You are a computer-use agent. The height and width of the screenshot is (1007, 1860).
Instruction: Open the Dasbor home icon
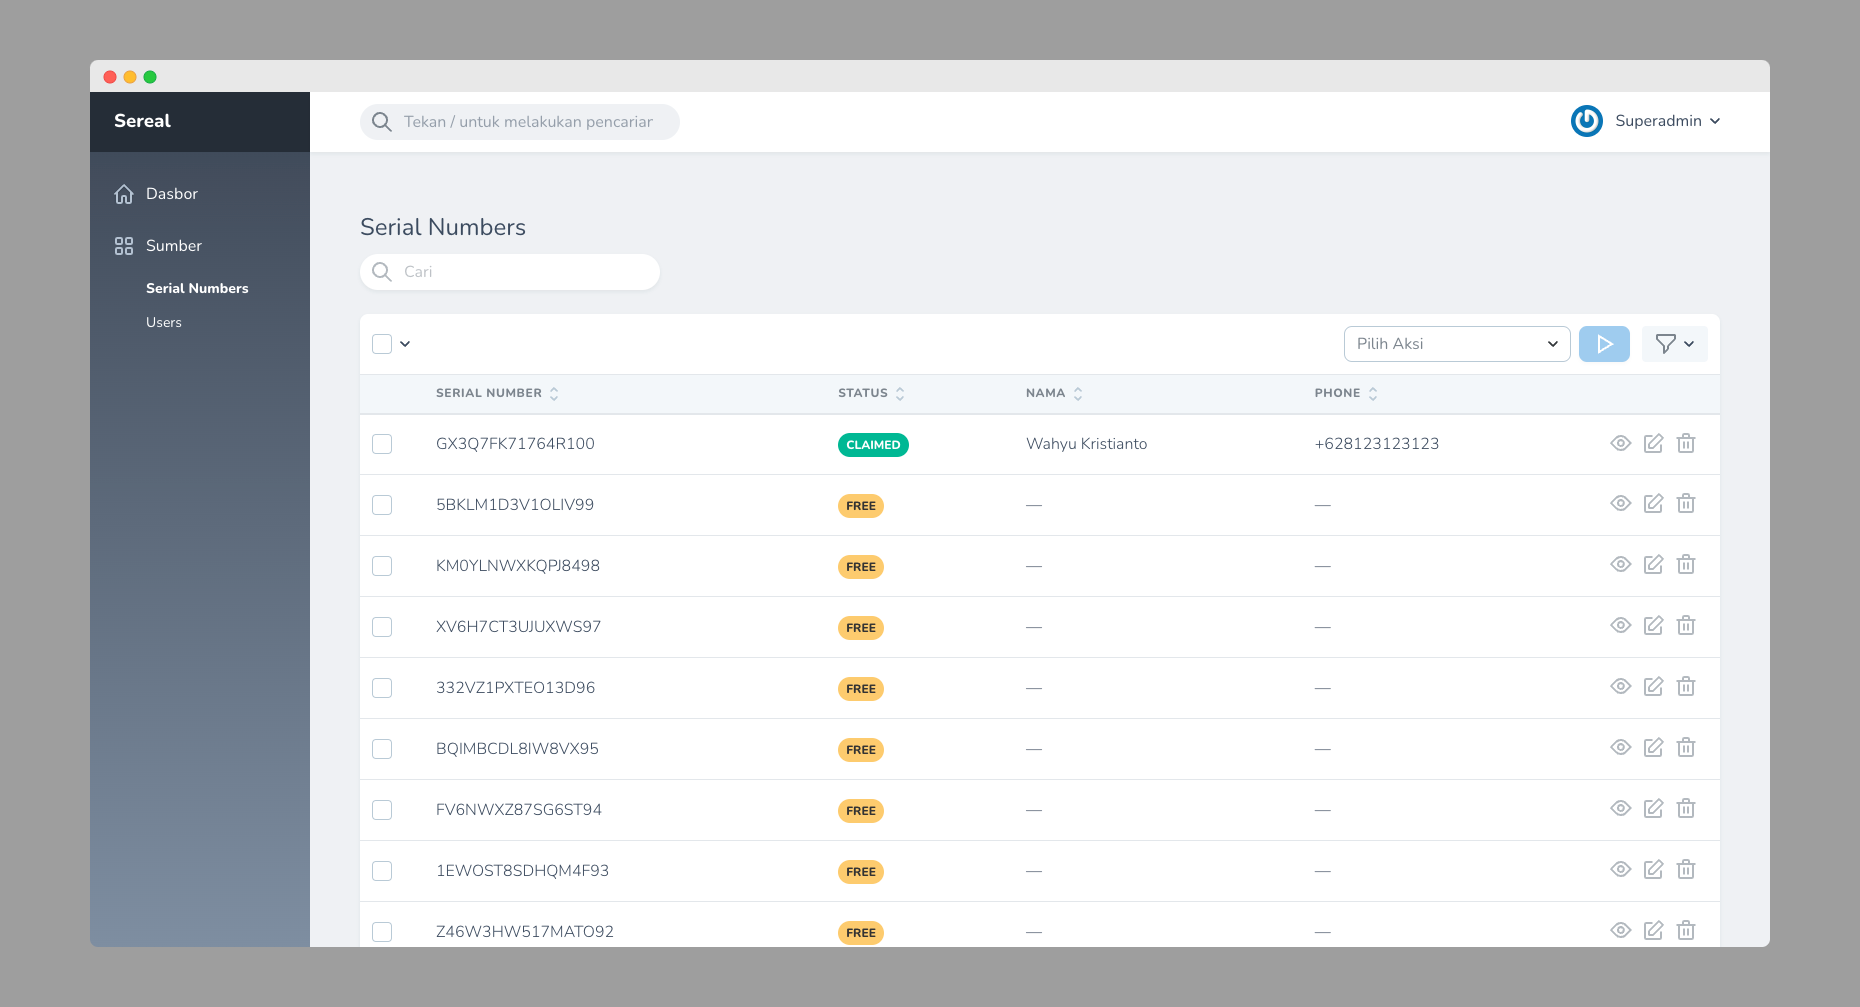(124, 194)
